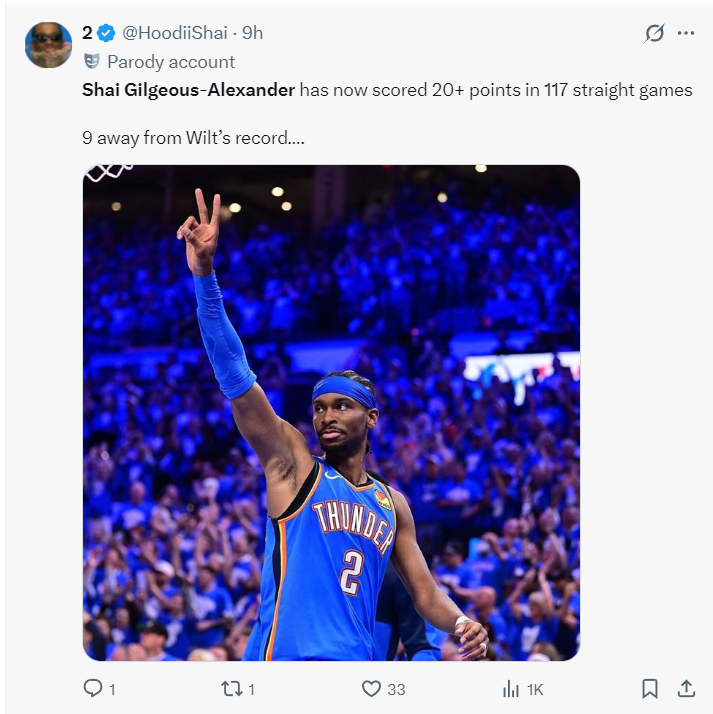The width and height of the screenshot is (713, 714).
Task: Like the post with the heart icon
Action: [x=371, y=688]
